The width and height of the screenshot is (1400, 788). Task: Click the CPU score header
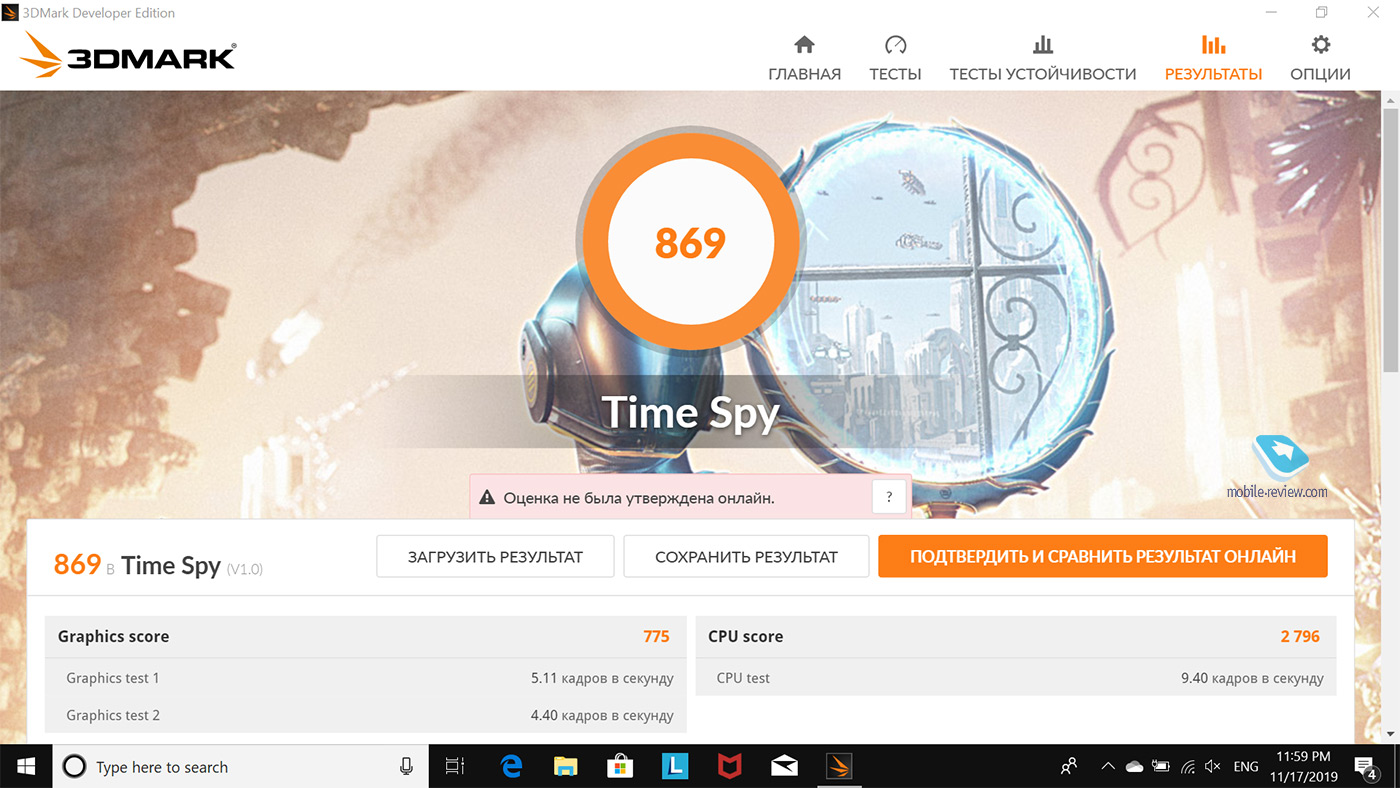coord(746,636)
